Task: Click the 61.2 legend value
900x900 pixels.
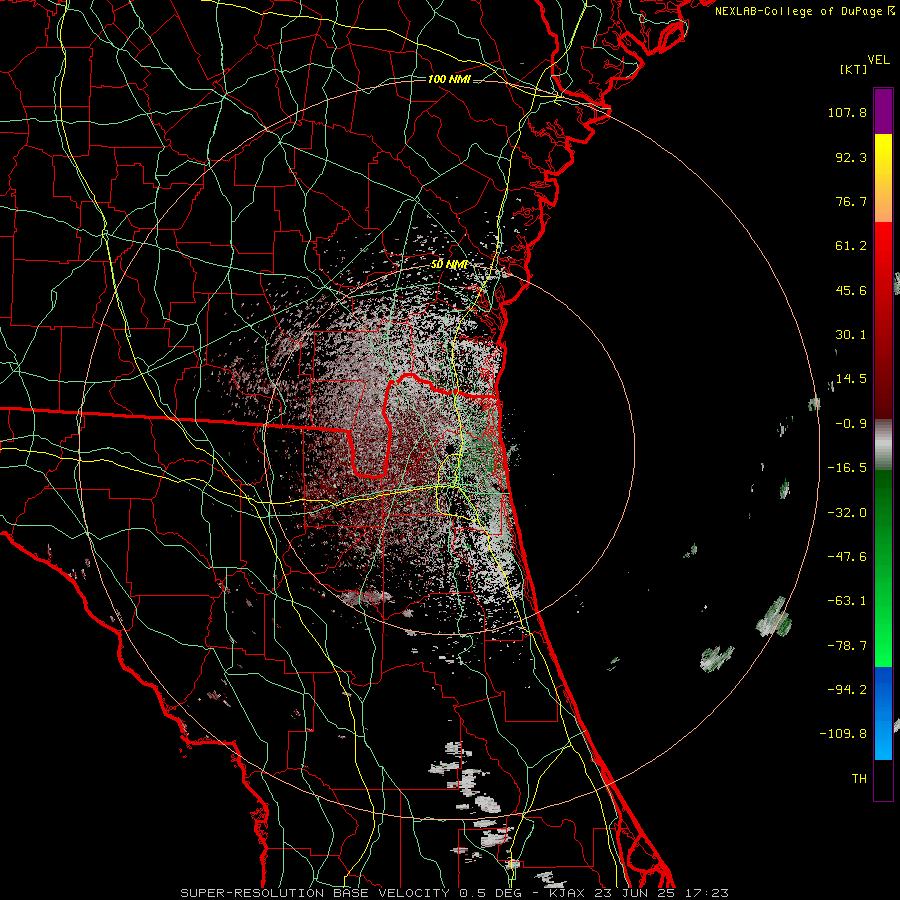Action: pyautogui.click(x=851, y=246)
